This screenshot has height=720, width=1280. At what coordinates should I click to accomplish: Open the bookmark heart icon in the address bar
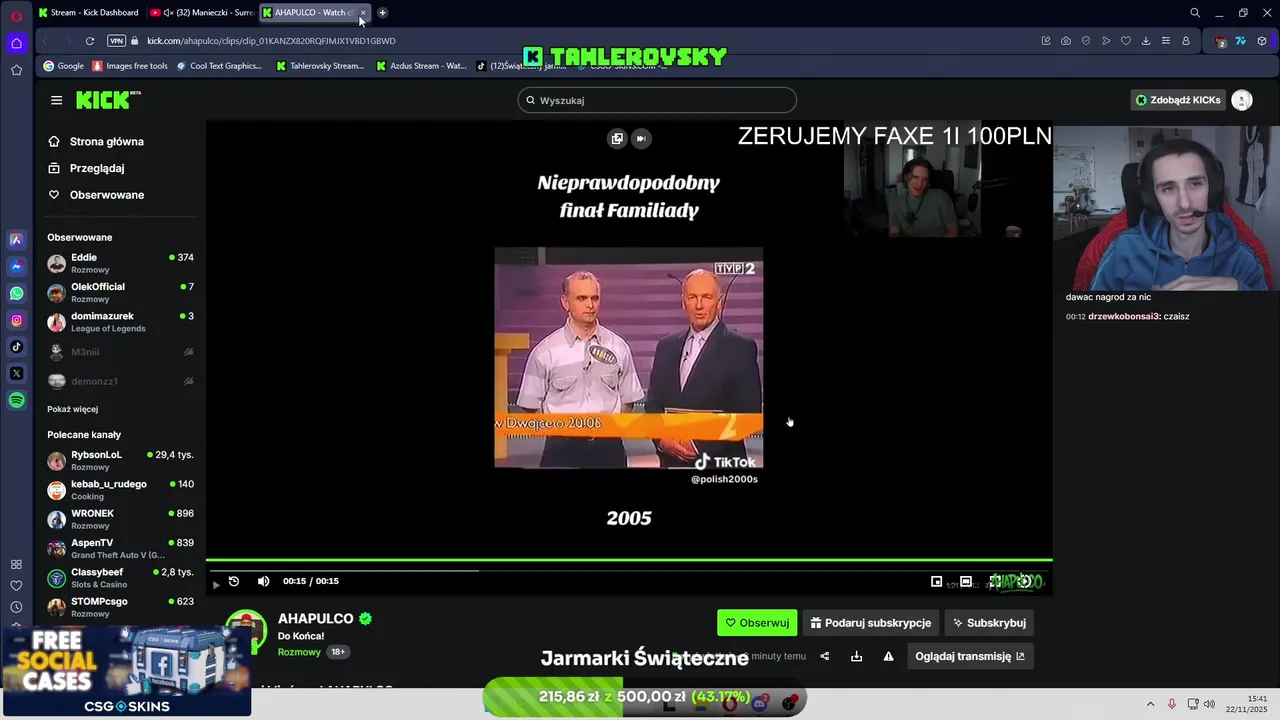(x=1126, y=41)
